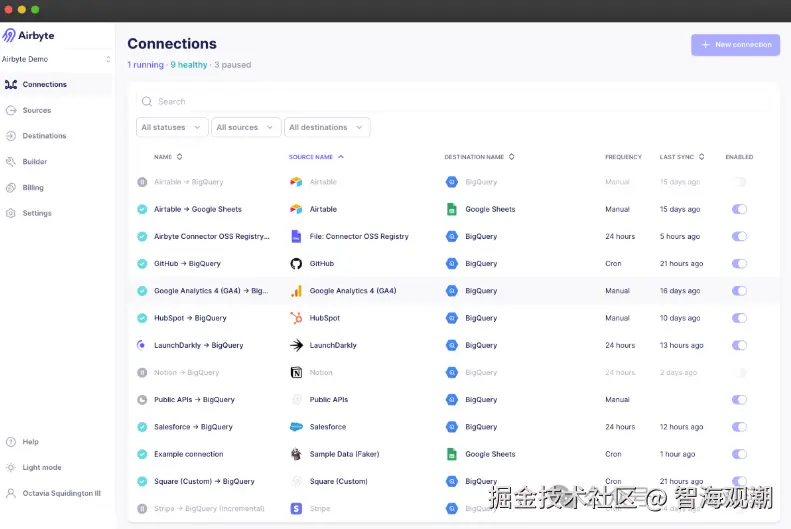Click the Salesforce cloud source icon
Image resolution: width=791 pixels, height=529 pixels.
(296, 427)
